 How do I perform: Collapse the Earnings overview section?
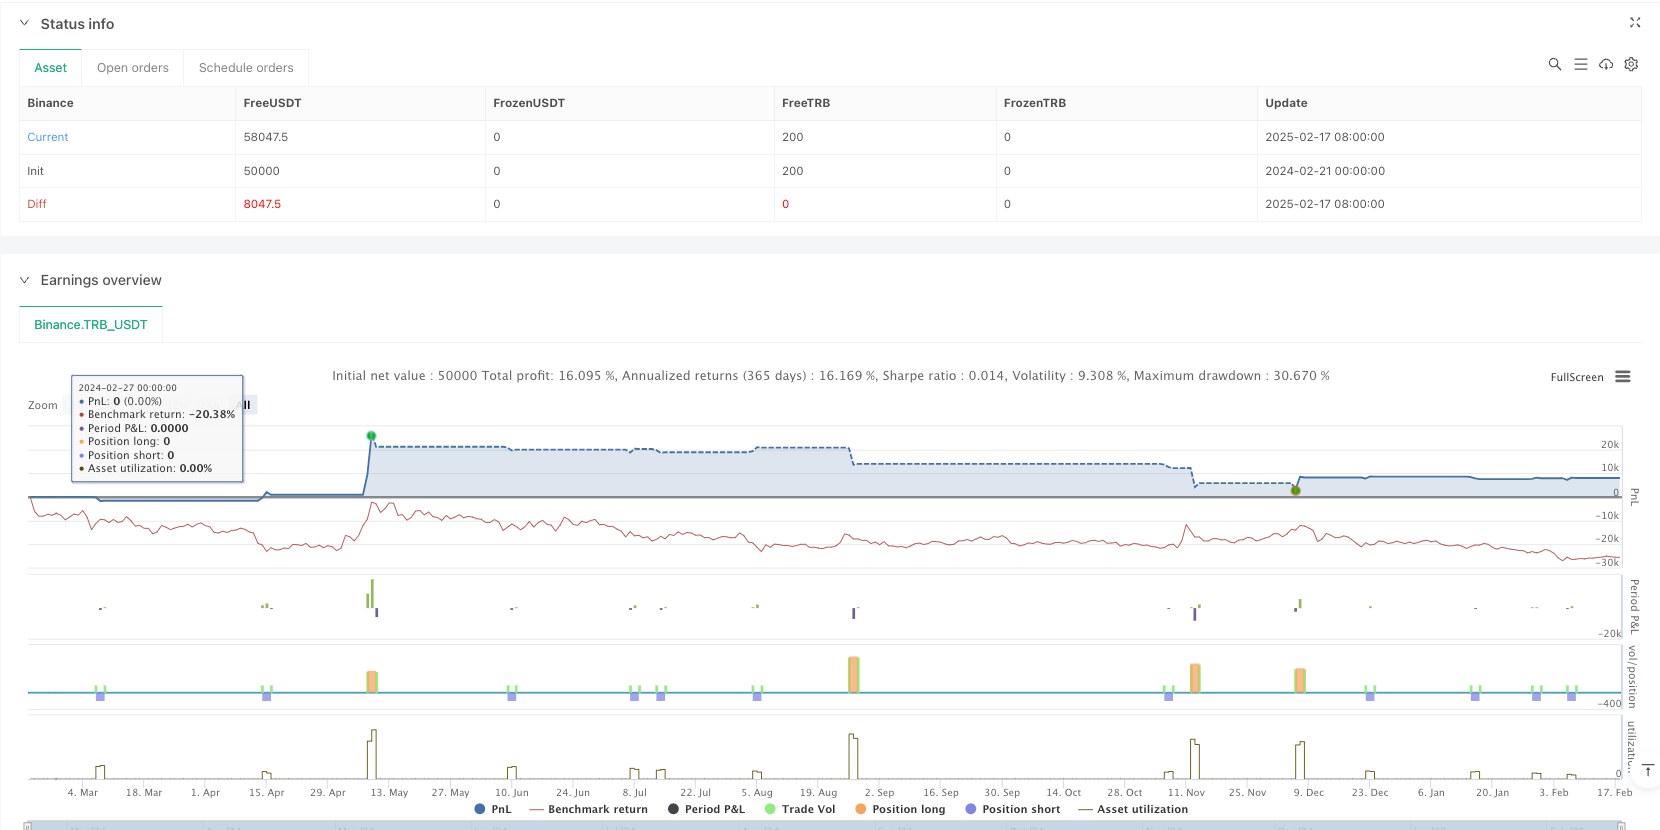[x=25, y=280]
